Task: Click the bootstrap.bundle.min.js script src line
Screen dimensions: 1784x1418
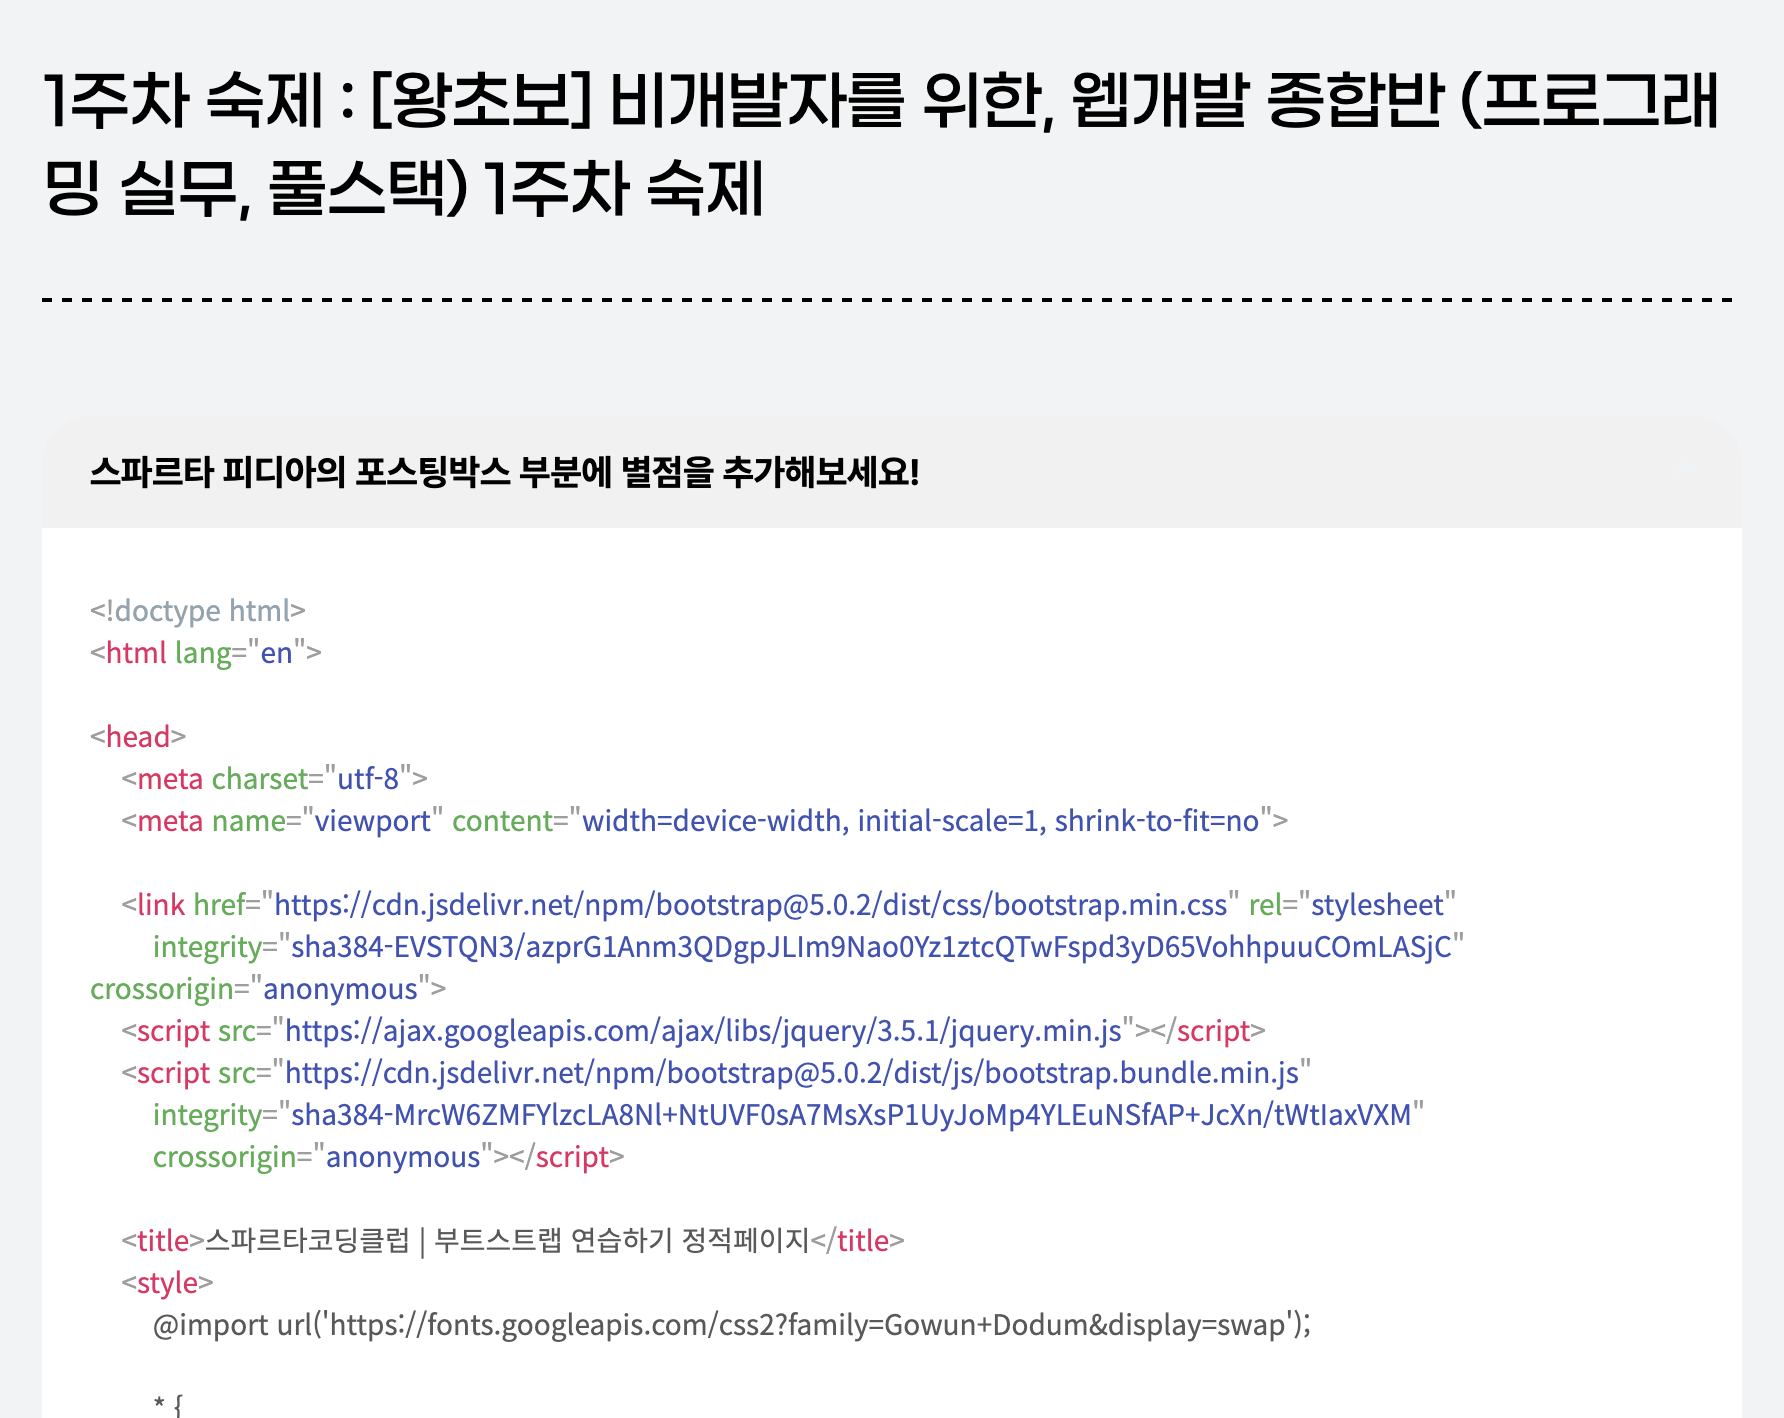Action: pos(716,1072)
